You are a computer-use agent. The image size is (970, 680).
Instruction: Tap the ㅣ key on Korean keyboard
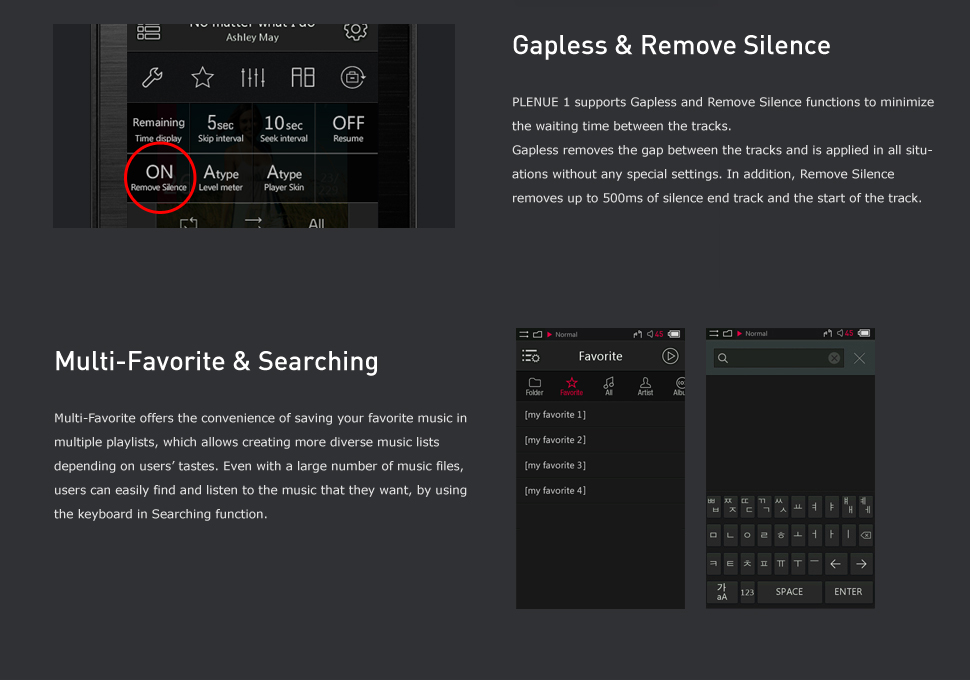(848, 535)
